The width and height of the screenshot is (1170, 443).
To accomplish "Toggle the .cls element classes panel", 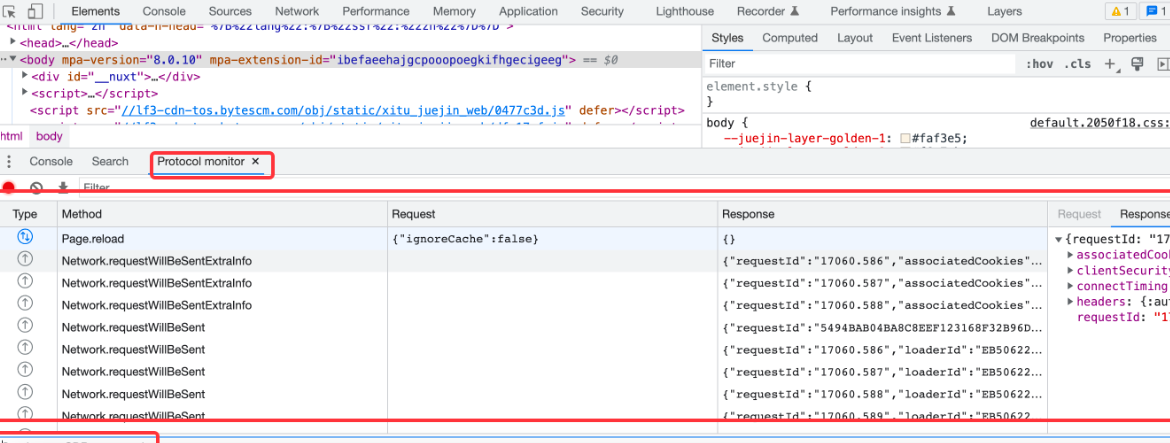I will (x=1077, y=64).
